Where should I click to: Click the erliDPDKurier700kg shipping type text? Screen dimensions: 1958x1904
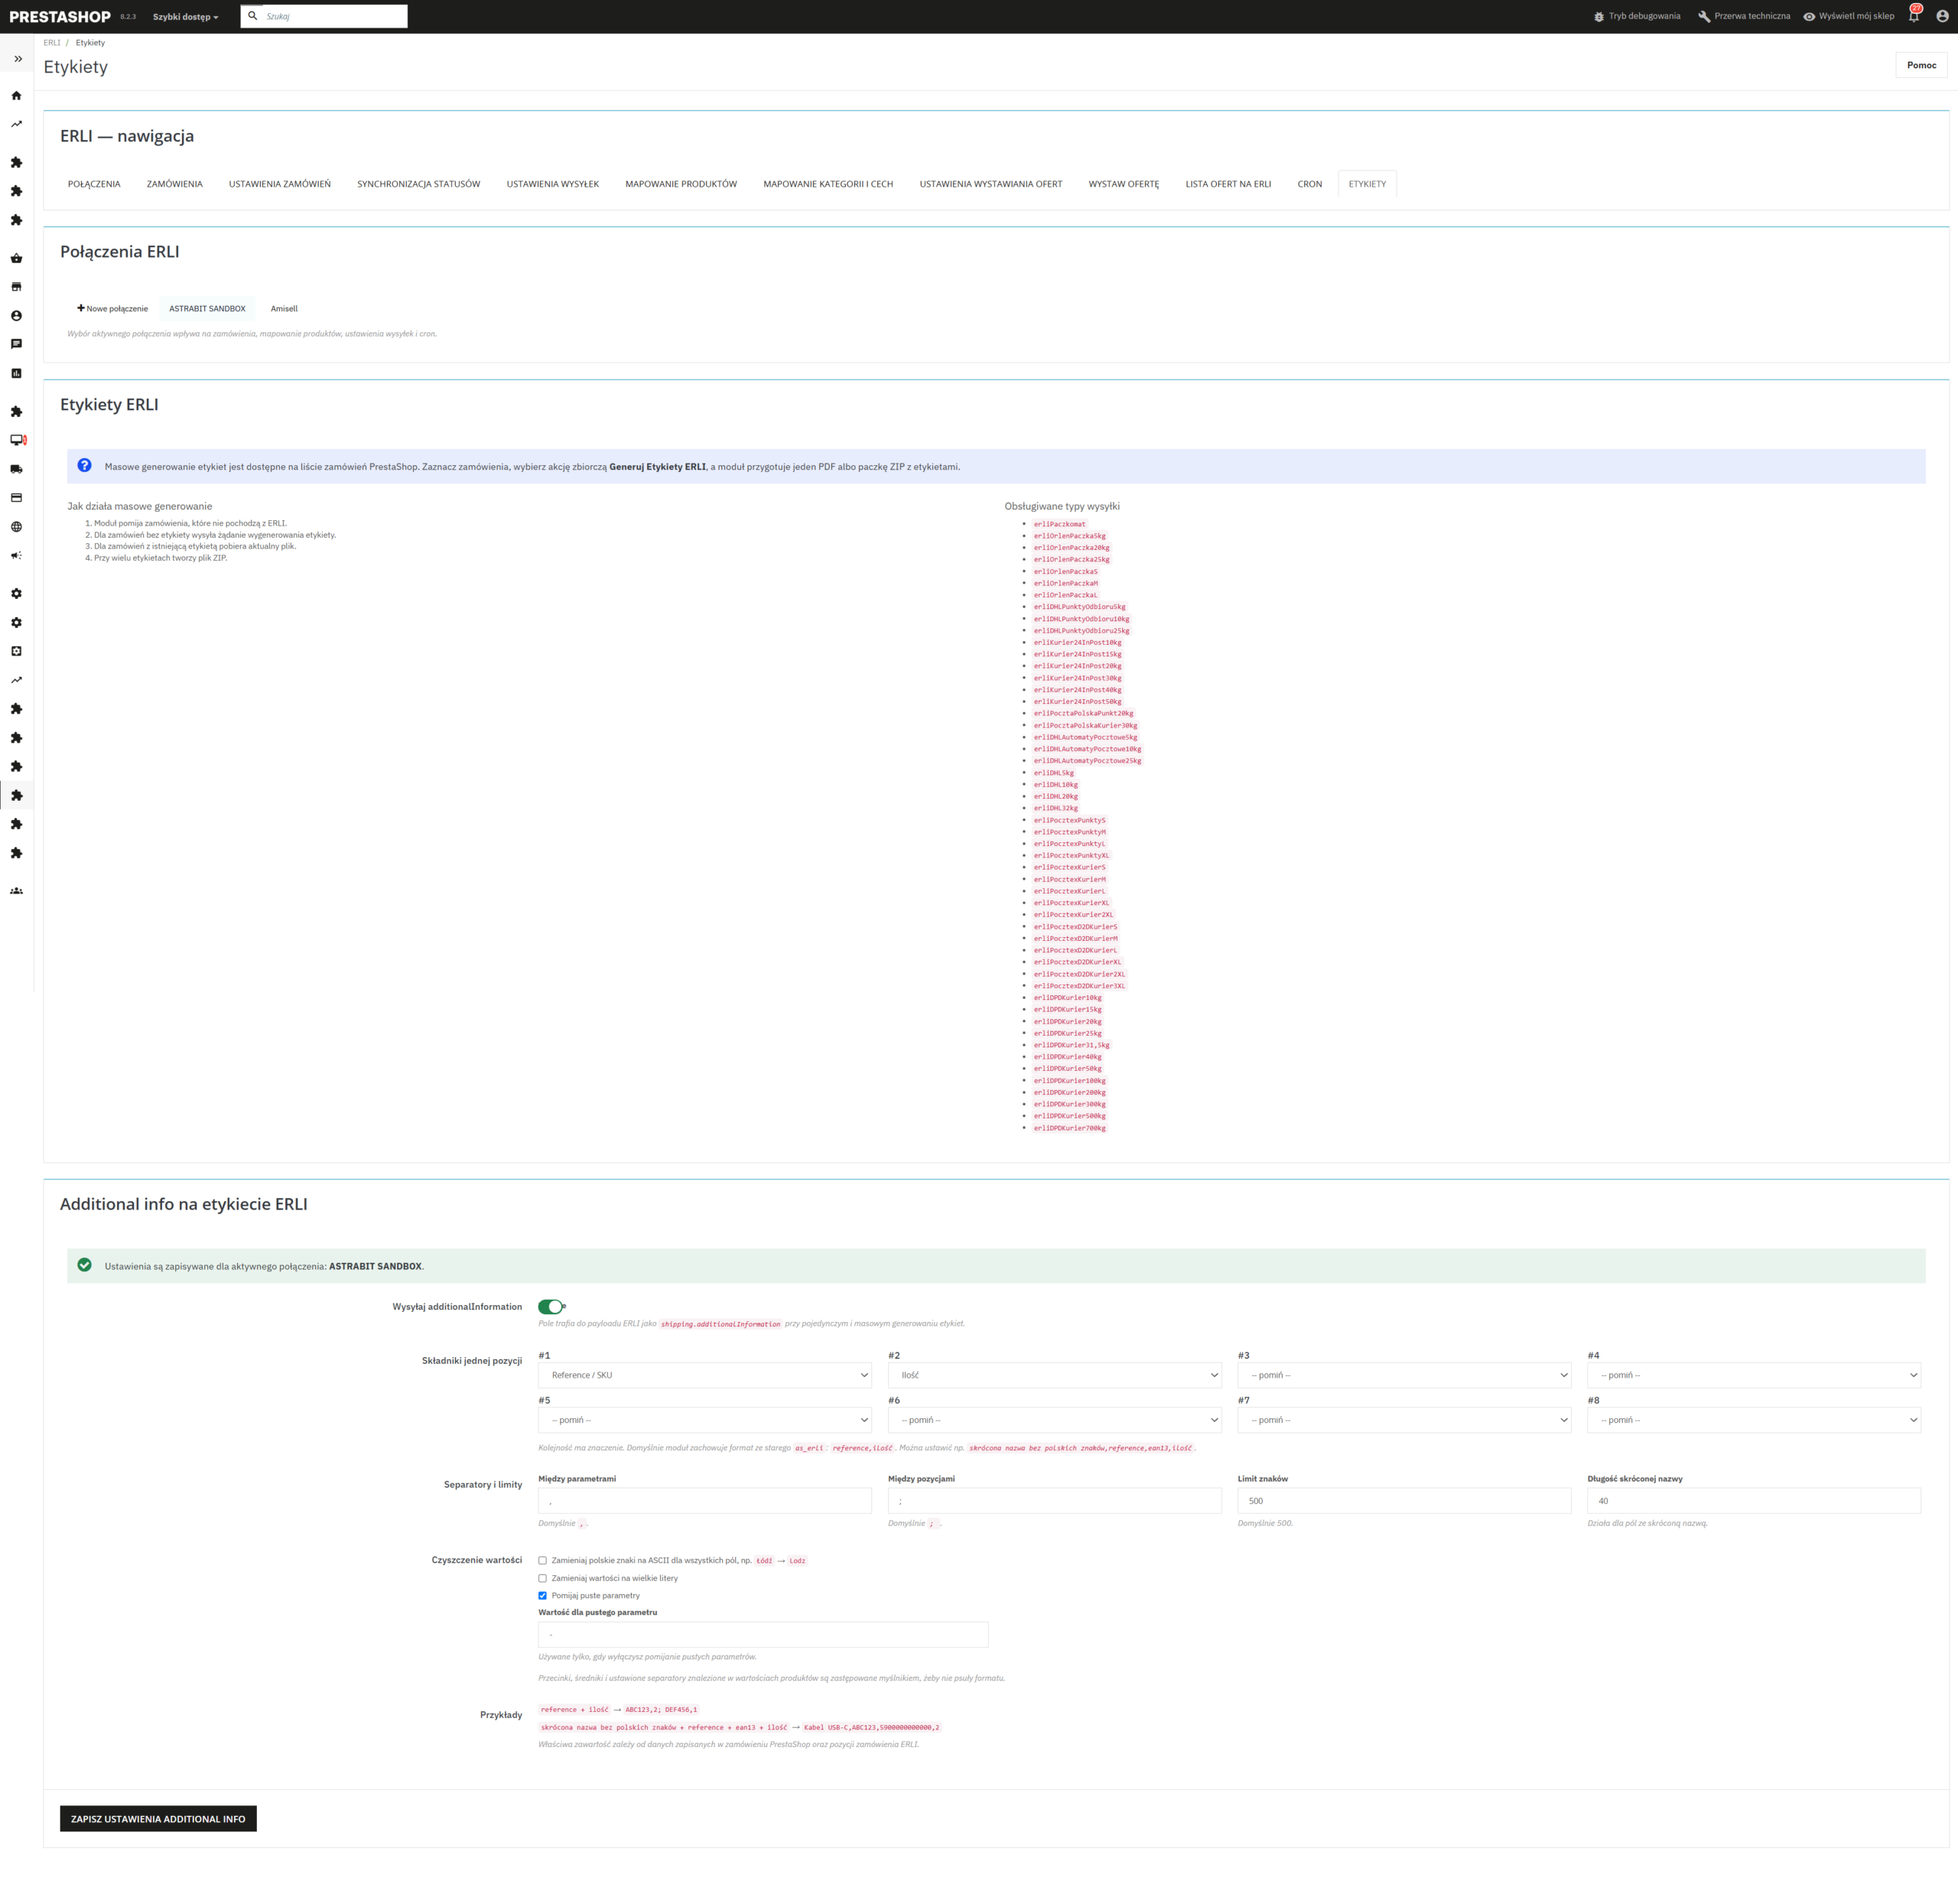coord(1070,1128)
